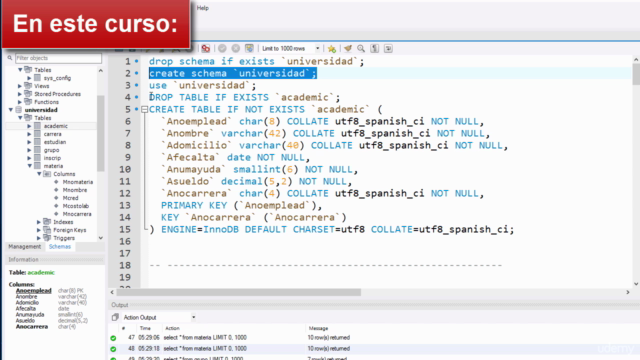This screenshot has width=640, height=360.
Task: Click the Rollback transaction X icon
Action: pyautogui.click(x=236, y=49)
